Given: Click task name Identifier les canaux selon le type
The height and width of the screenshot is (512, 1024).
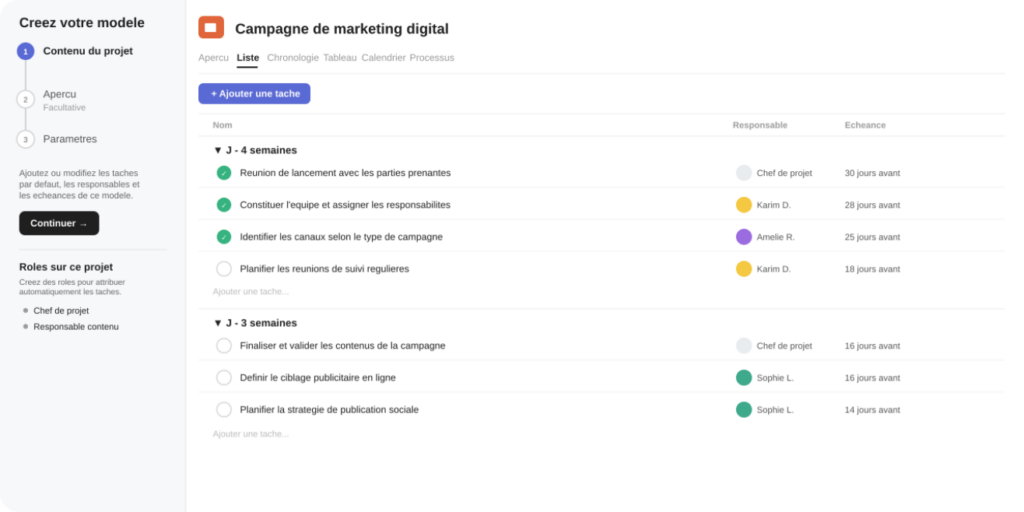Looking at the screenshot, I should point(342,237).
